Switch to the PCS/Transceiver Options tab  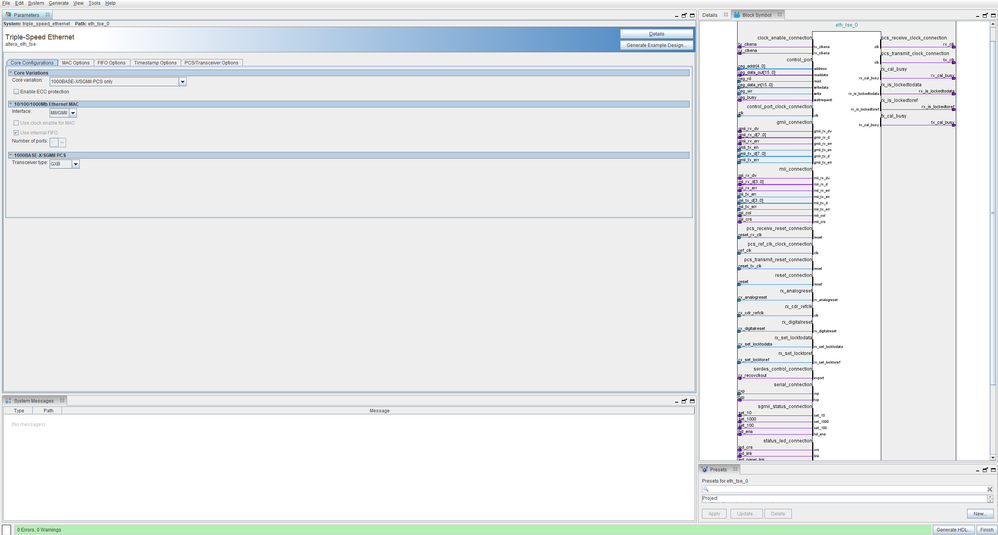click(211, 63)
